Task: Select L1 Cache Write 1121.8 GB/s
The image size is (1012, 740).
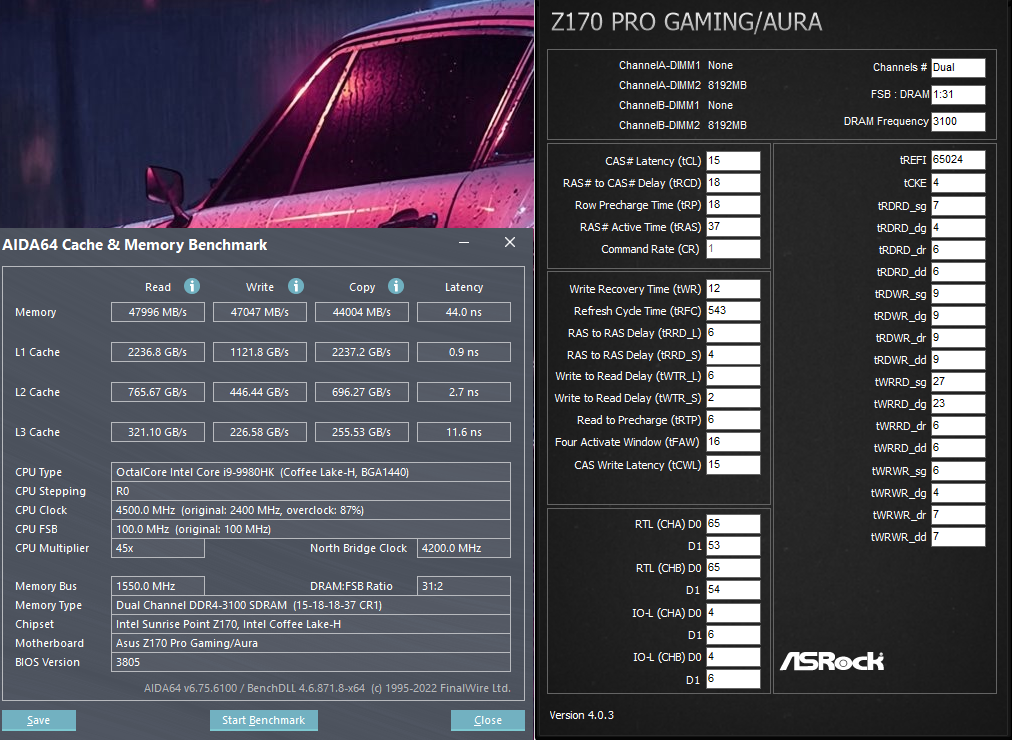Action: click(x=259, y=352)
